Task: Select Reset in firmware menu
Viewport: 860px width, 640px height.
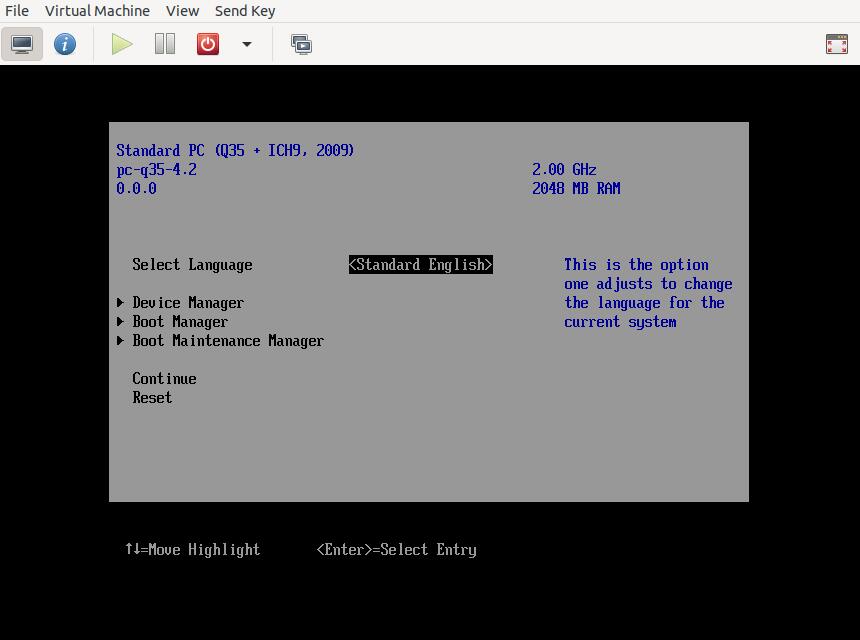Action: point(152,398)
